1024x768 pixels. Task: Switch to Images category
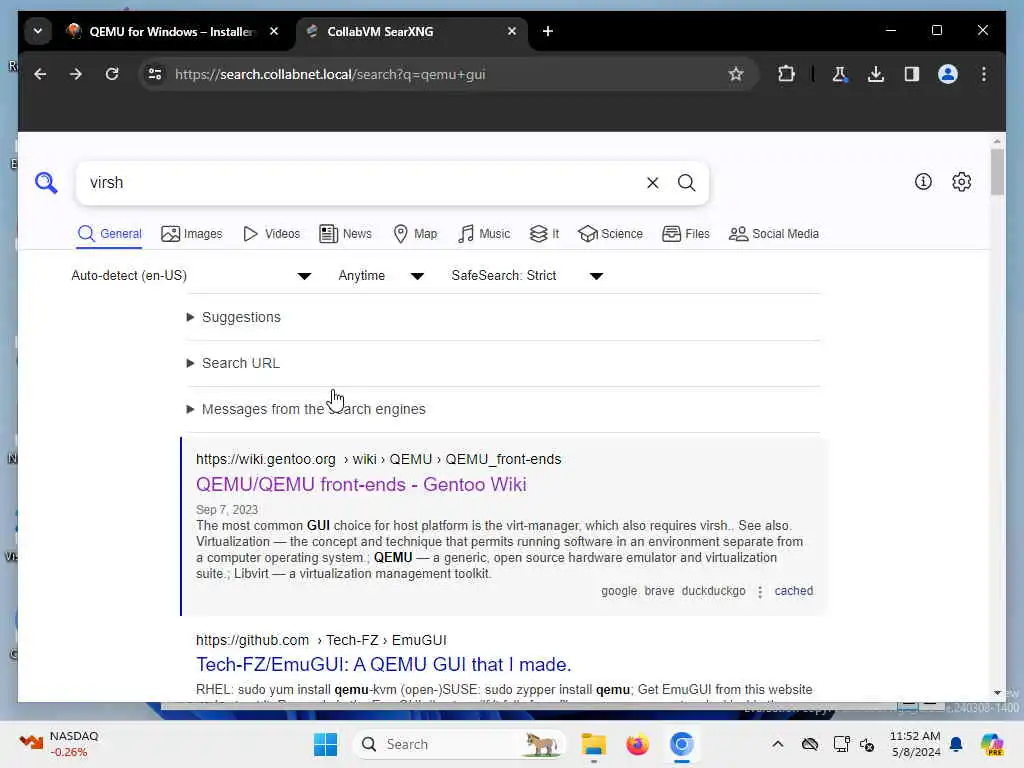pos(191,234)
